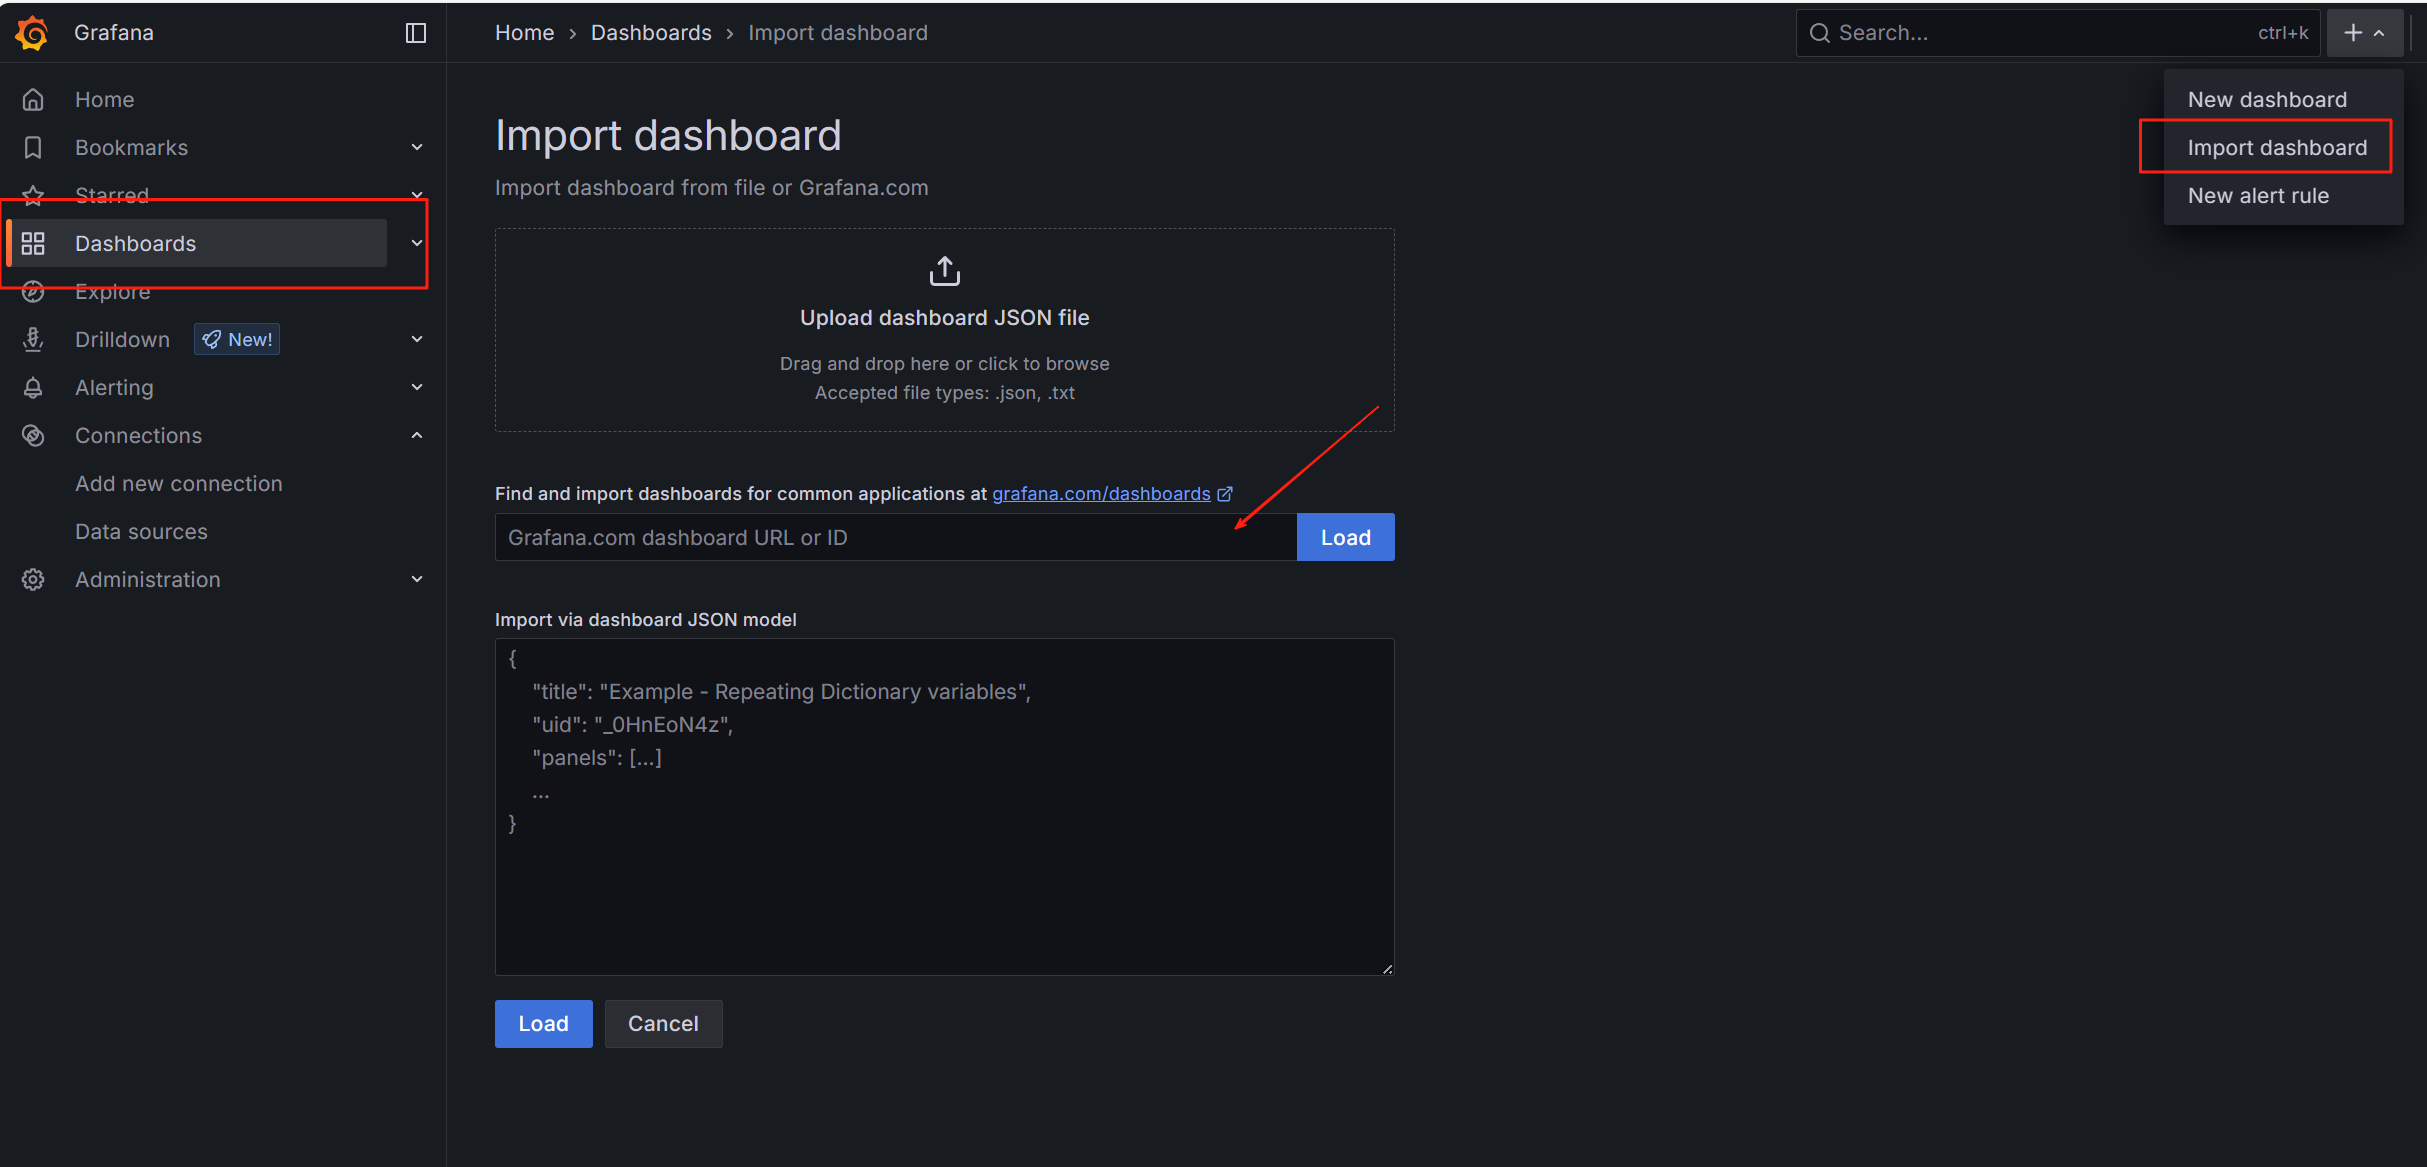Click the Starred star icon
Image resolution: width=2427 pixels, height=1167 pixels.
point(33,196)
